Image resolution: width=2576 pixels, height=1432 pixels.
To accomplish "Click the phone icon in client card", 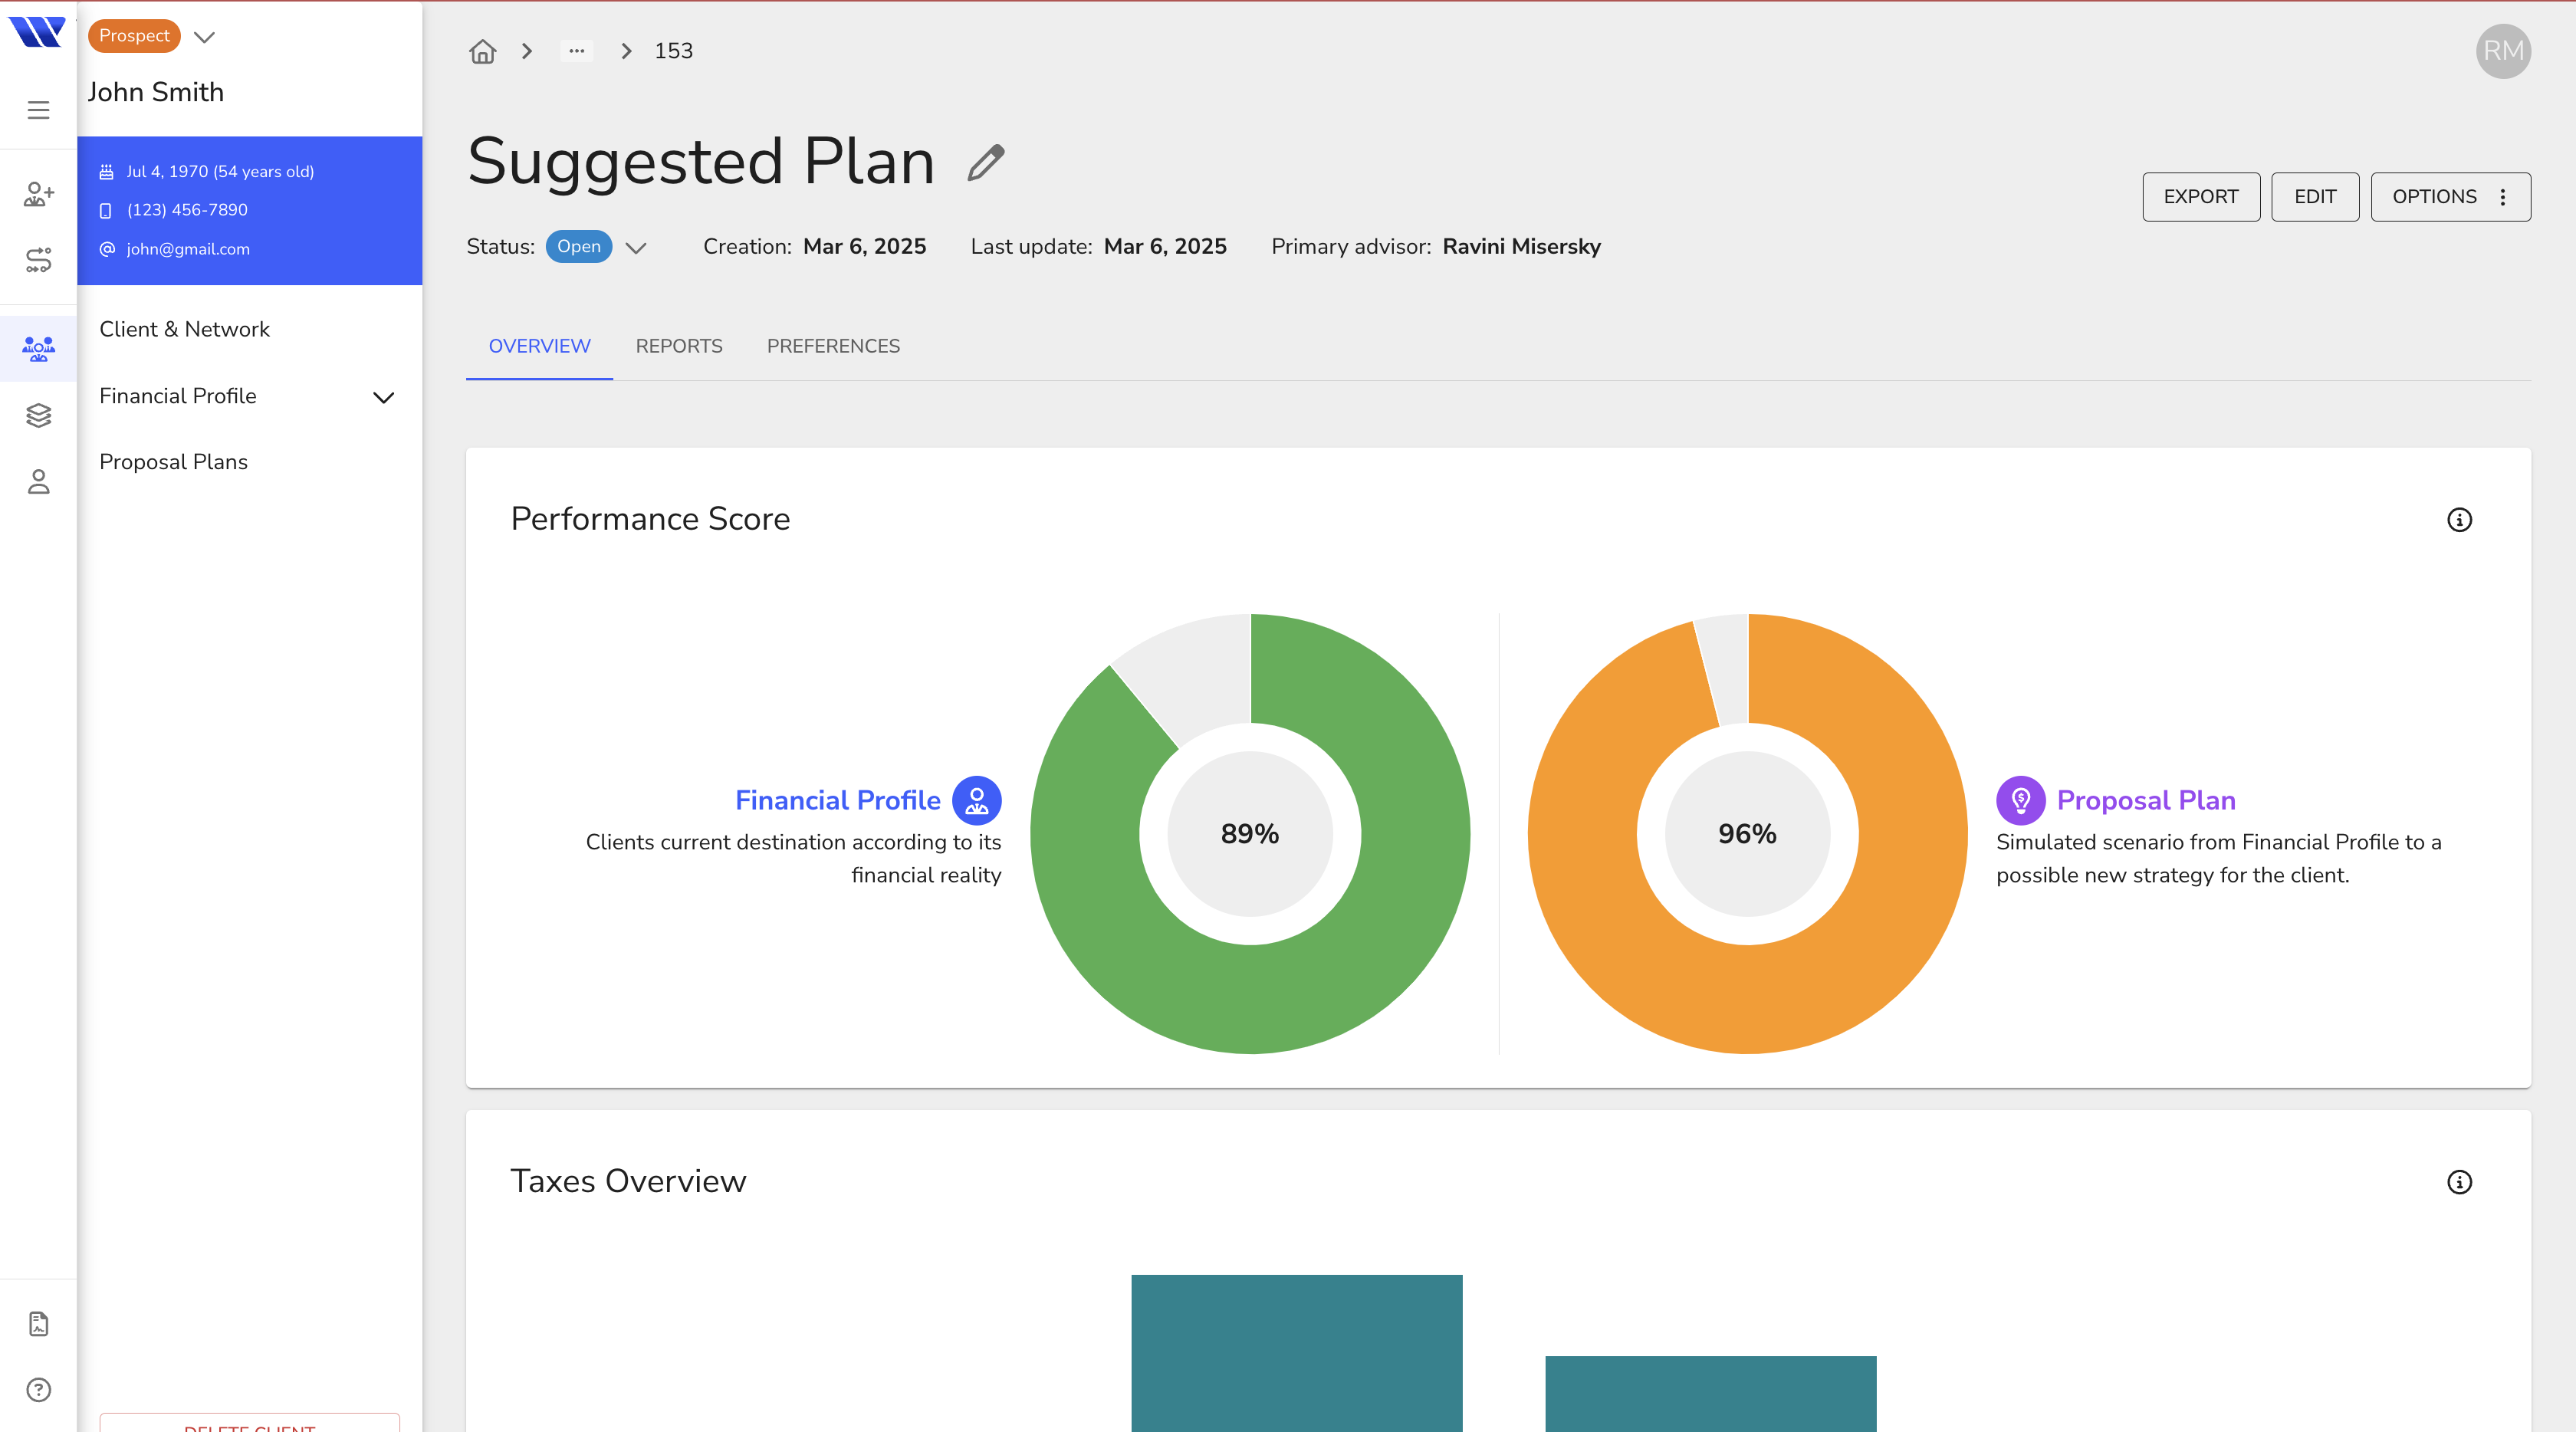I will coord(106,211).
